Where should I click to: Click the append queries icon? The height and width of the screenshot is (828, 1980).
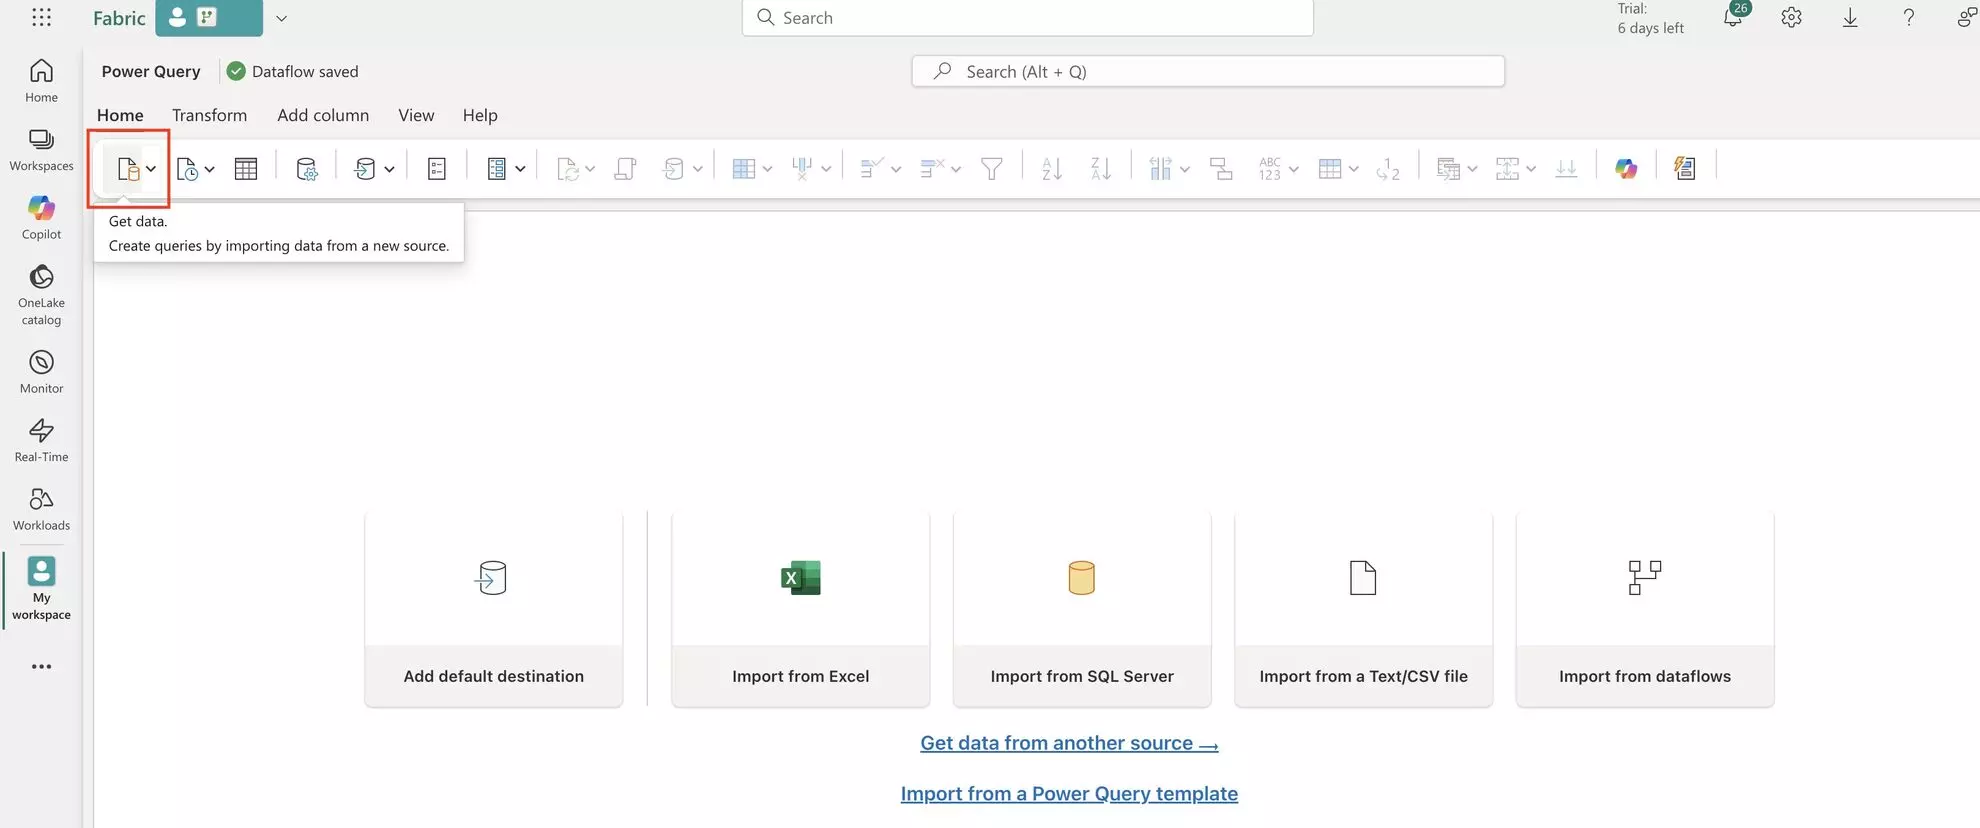tap(1507, 169)
